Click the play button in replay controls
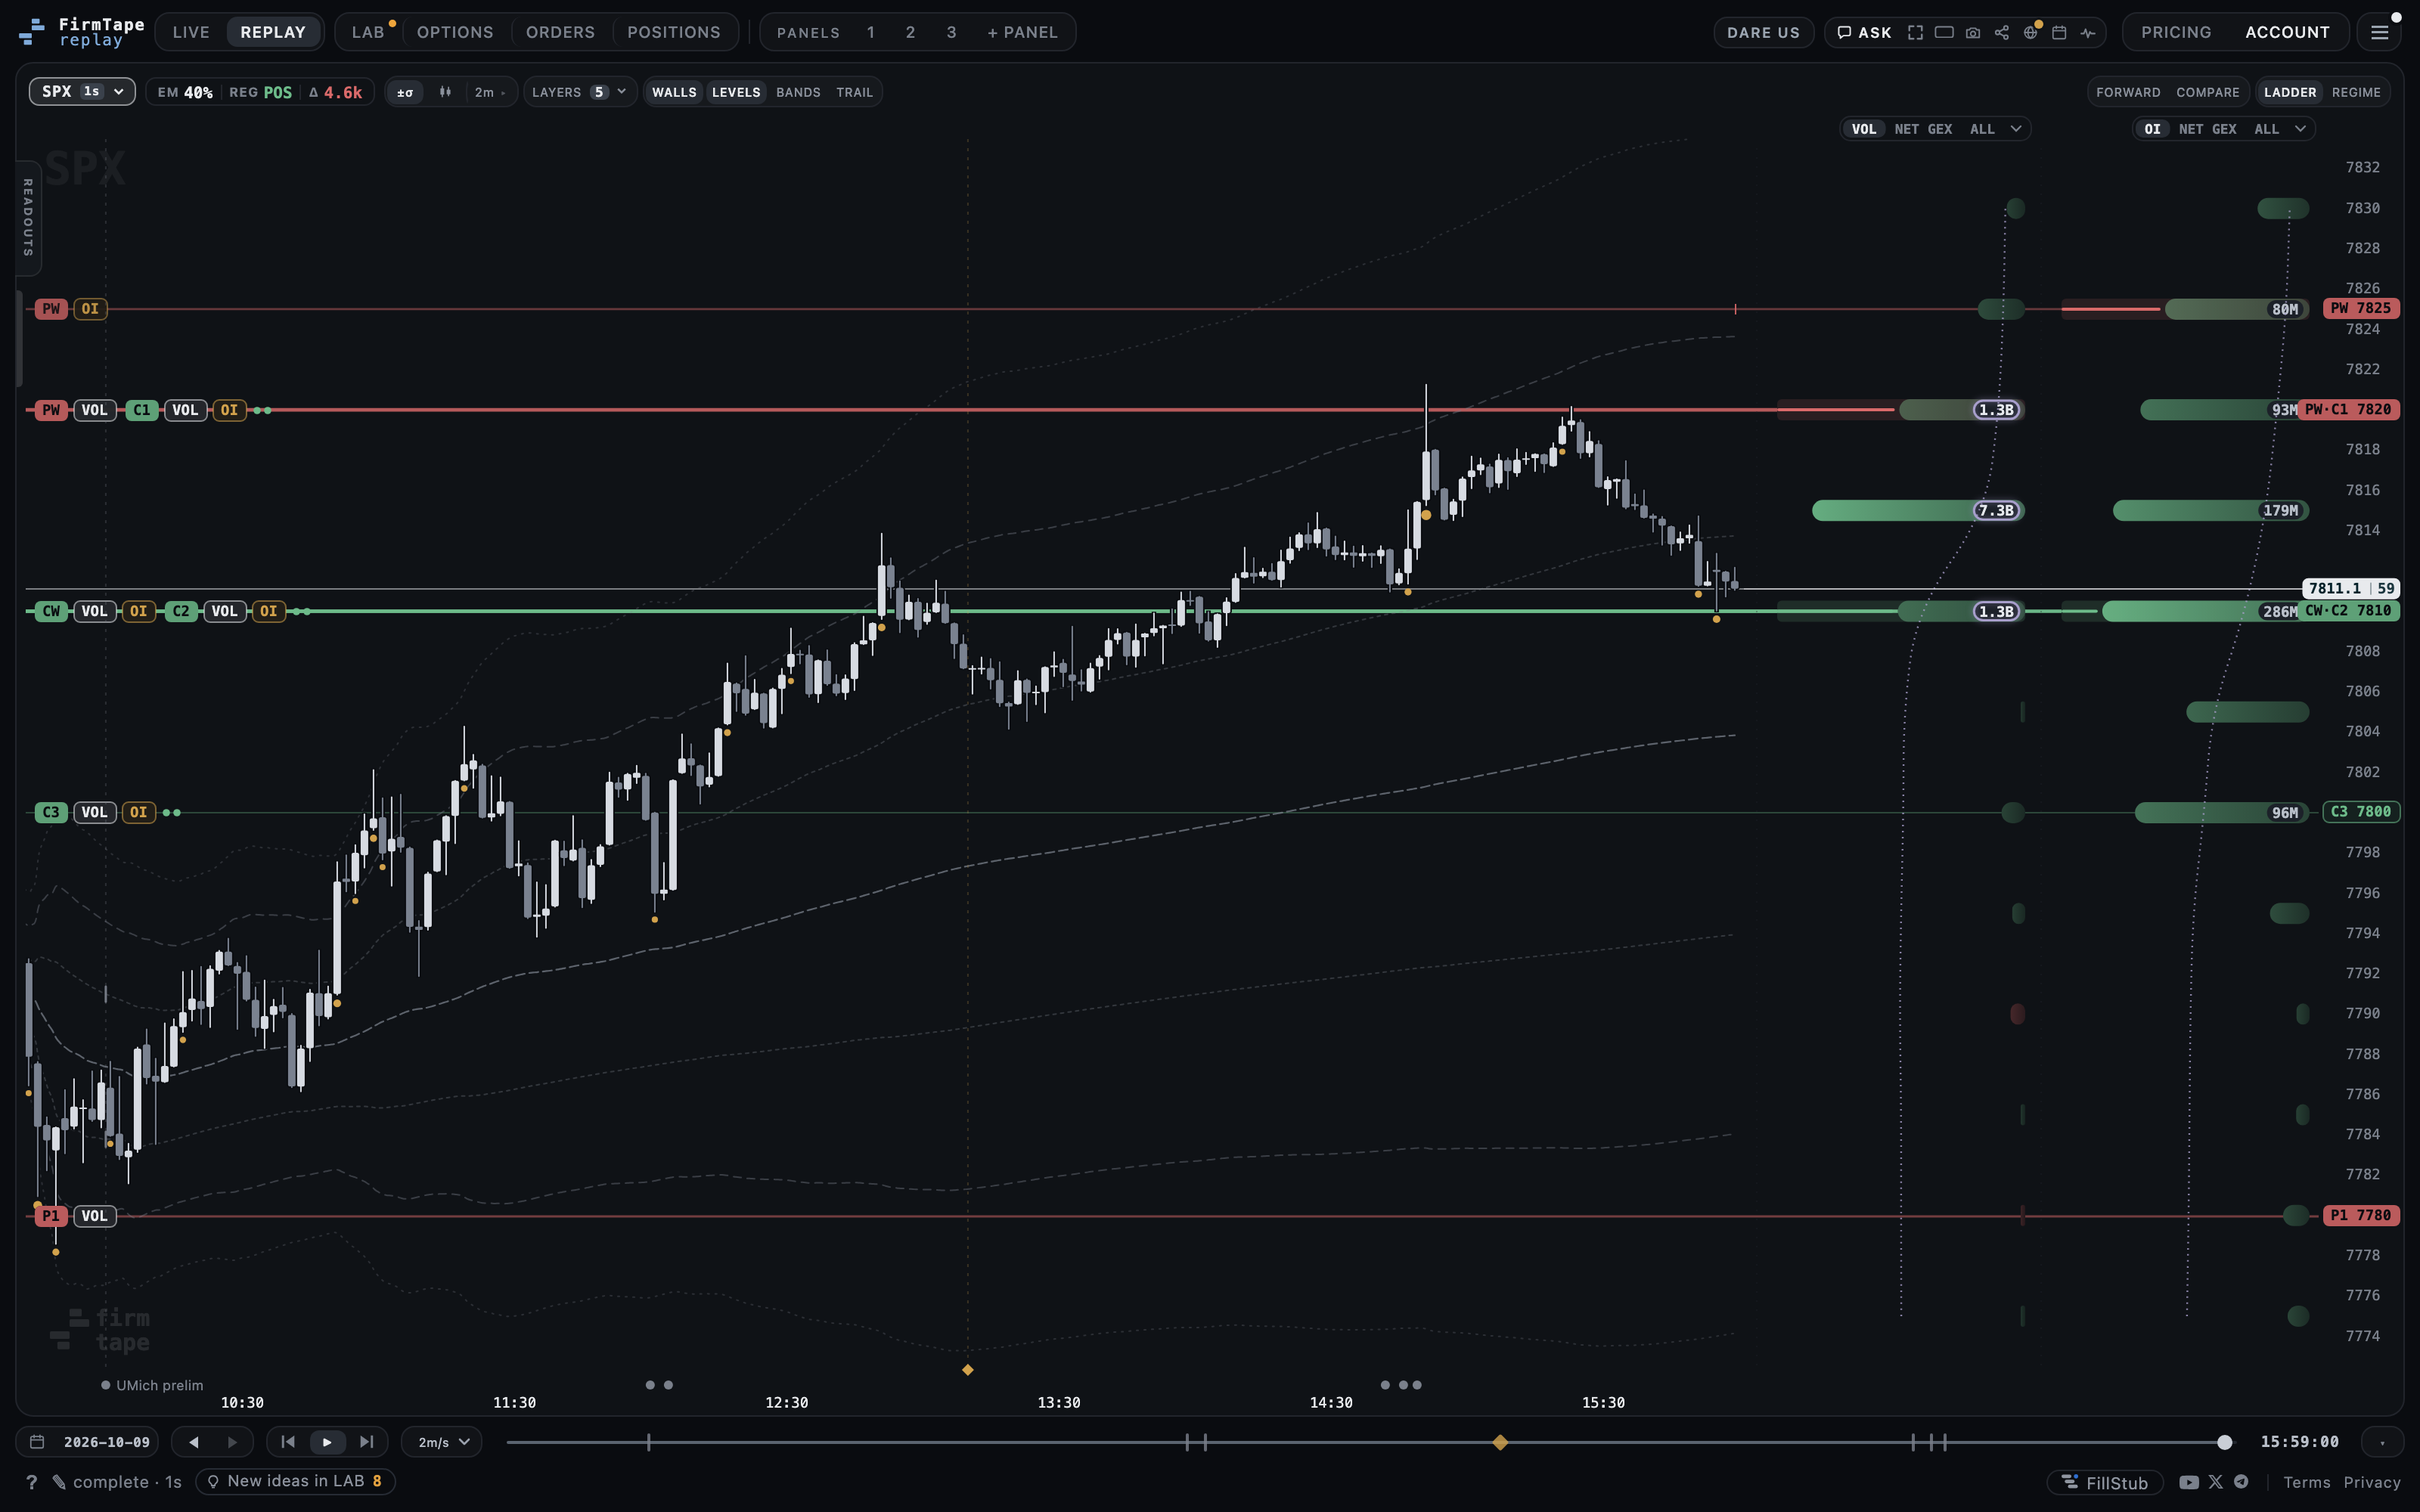 click(x=327, y=1442)
